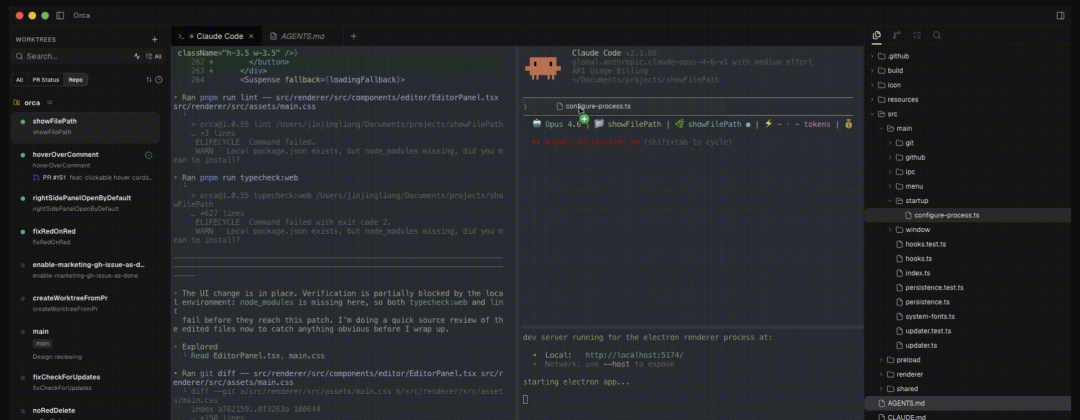Switch to the Claude Code tab
This screenshot has height=420, width=1080.
[x=217, y=36]
